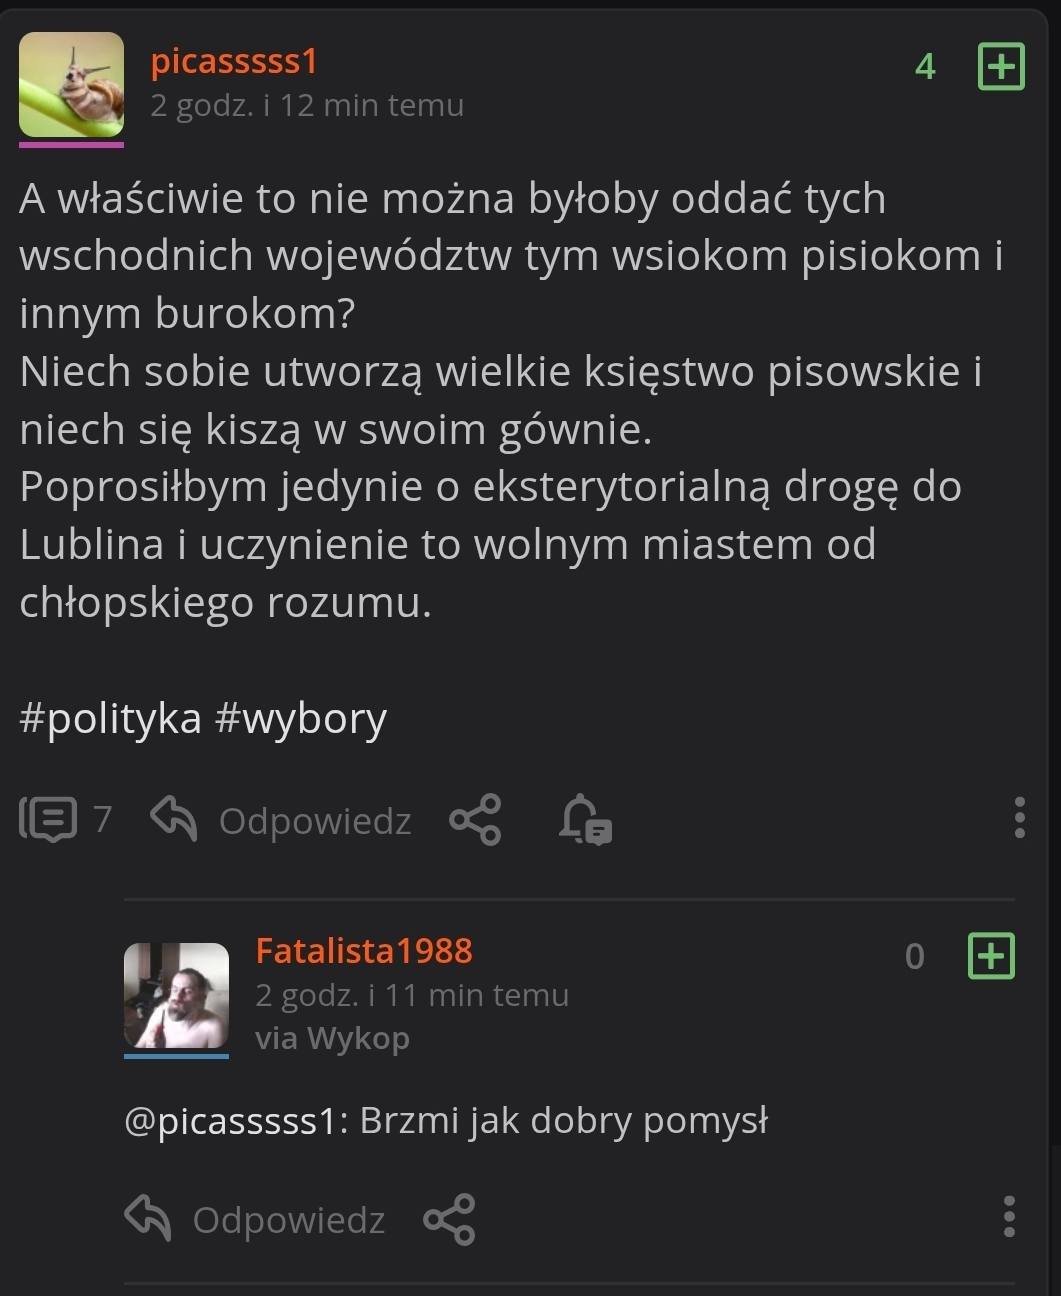The height and width of the screenshot is (1296, 1061).
Task: Open picasssss1 profile via username
Action: [234, 61]
